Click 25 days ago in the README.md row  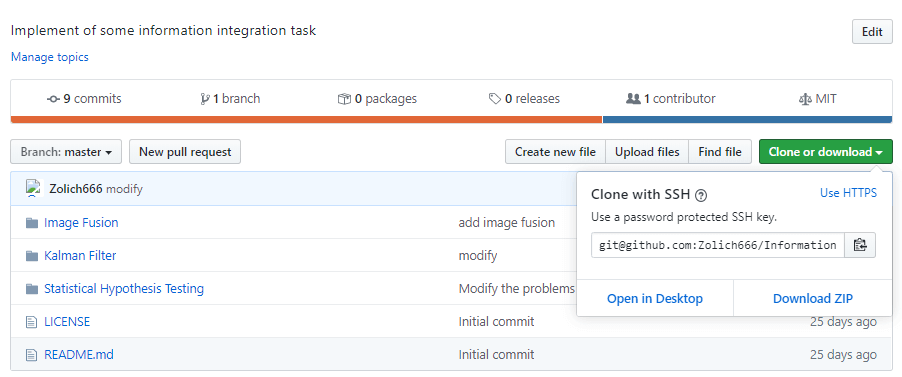coord(843,355)
